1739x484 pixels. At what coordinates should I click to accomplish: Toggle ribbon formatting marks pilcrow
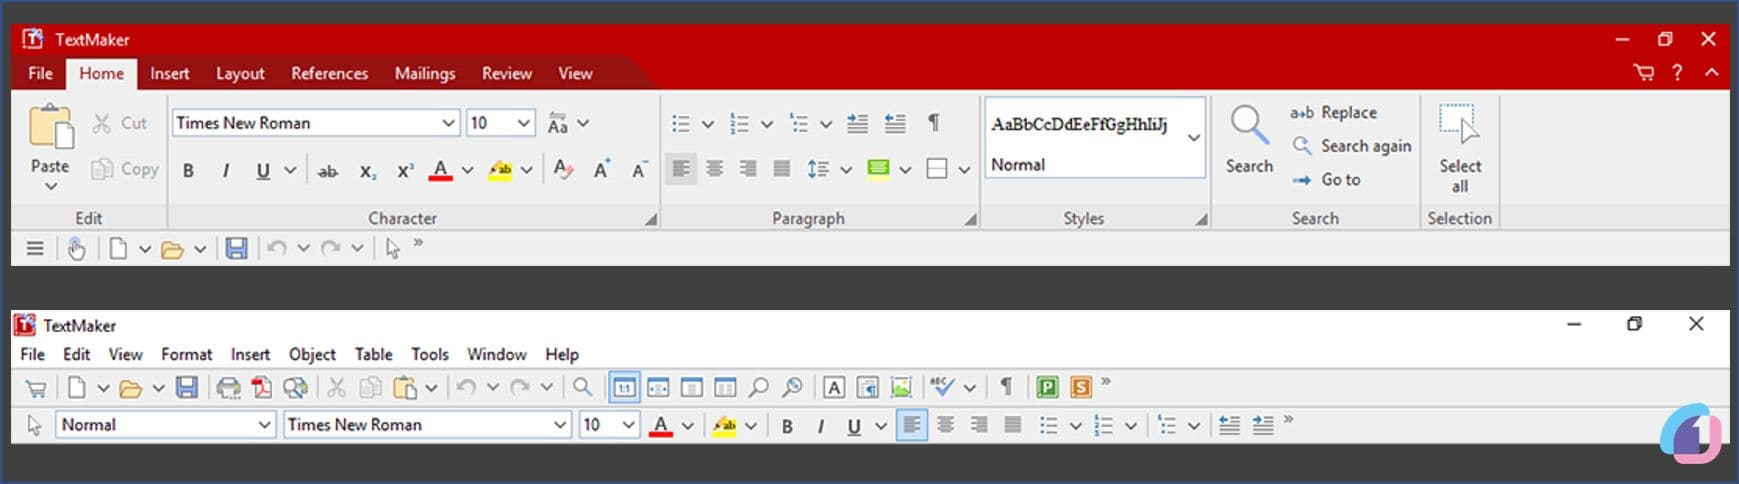933,122
